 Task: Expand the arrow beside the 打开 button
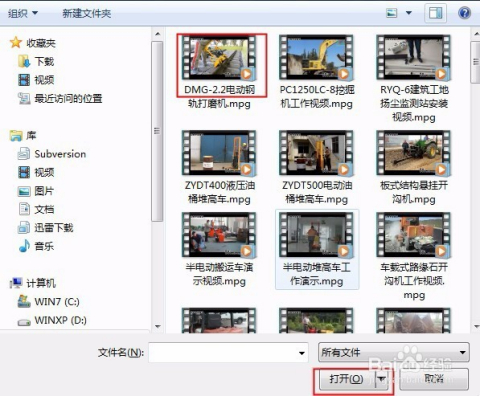pyautogui.click(x=382, y=379)
